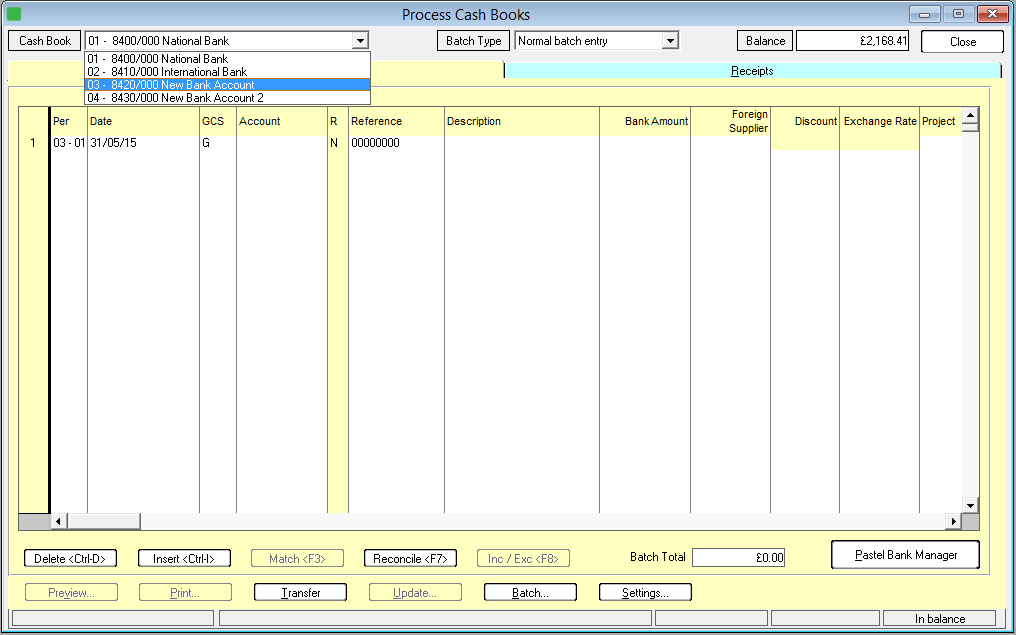Click the green application icon in title bar

point(13,14)
